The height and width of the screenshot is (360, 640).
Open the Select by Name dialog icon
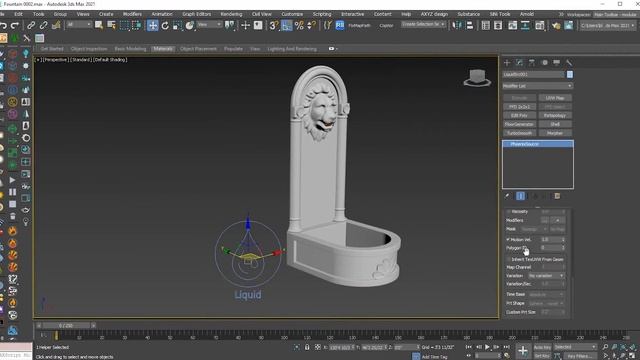[111, 25]
